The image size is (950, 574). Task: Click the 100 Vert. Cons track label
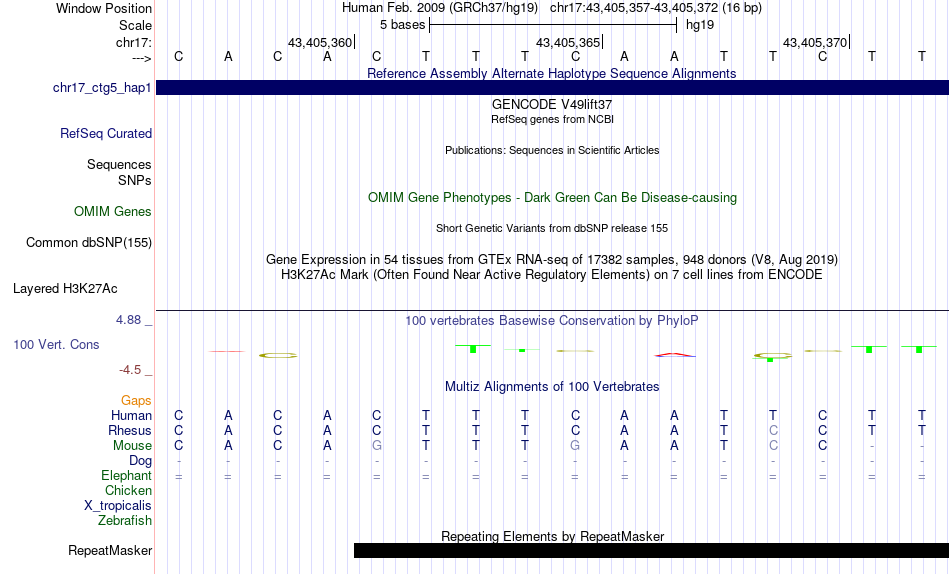coord(56,344)
